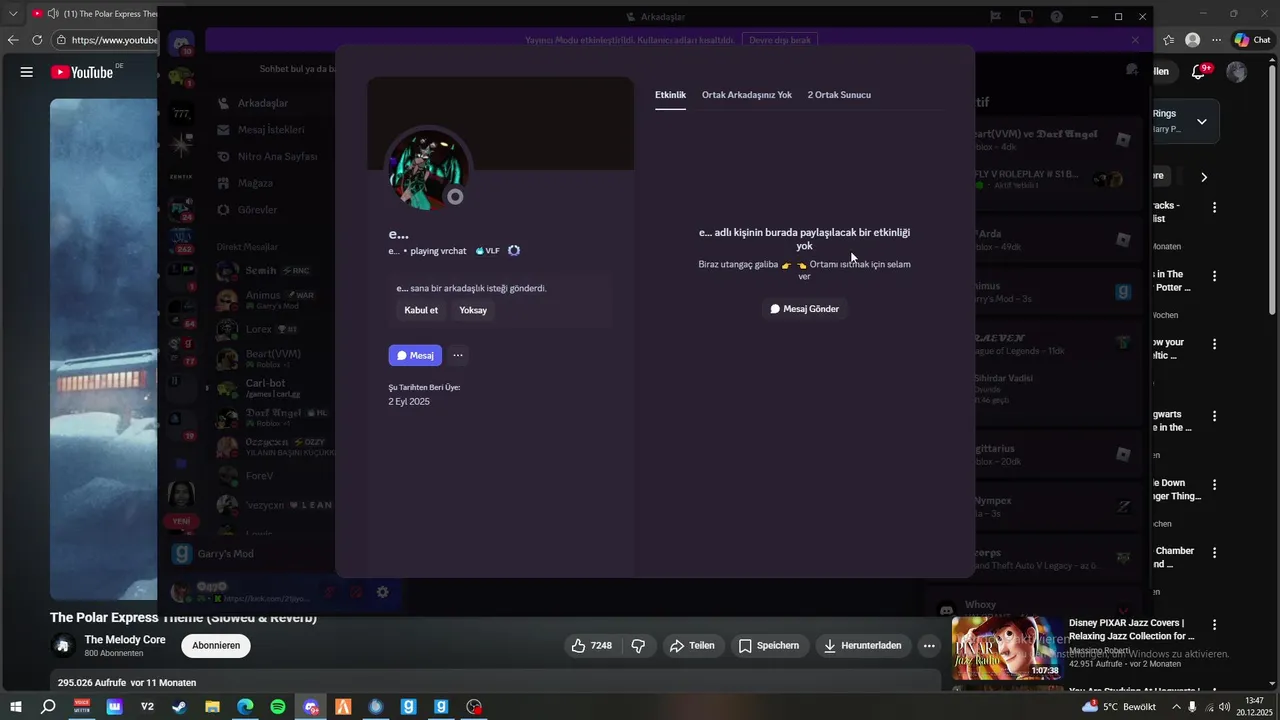Click the purple Mesaj button
Image resolution: width=1280 pixels, height=720 pixels.
click(x=415, y=355)
